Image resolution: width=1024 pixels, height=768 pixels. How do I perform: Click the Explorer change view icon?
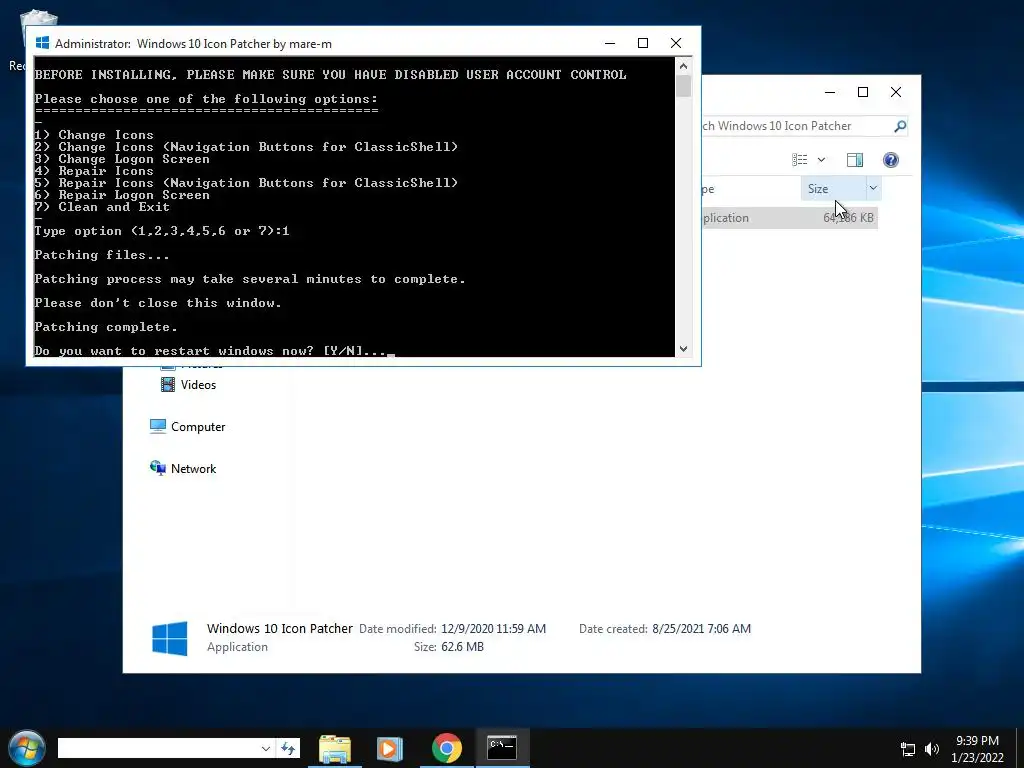pos(800,160)
